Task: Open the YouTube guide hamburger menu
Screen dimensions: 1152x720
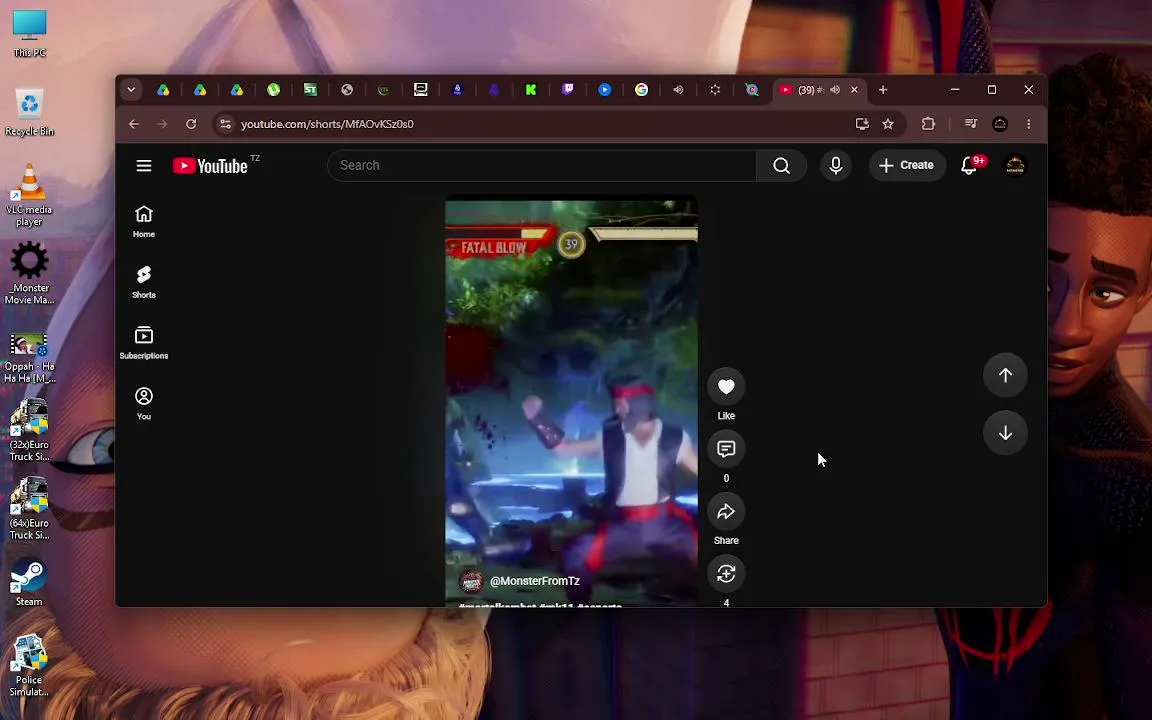Action: tap(144, 165)
